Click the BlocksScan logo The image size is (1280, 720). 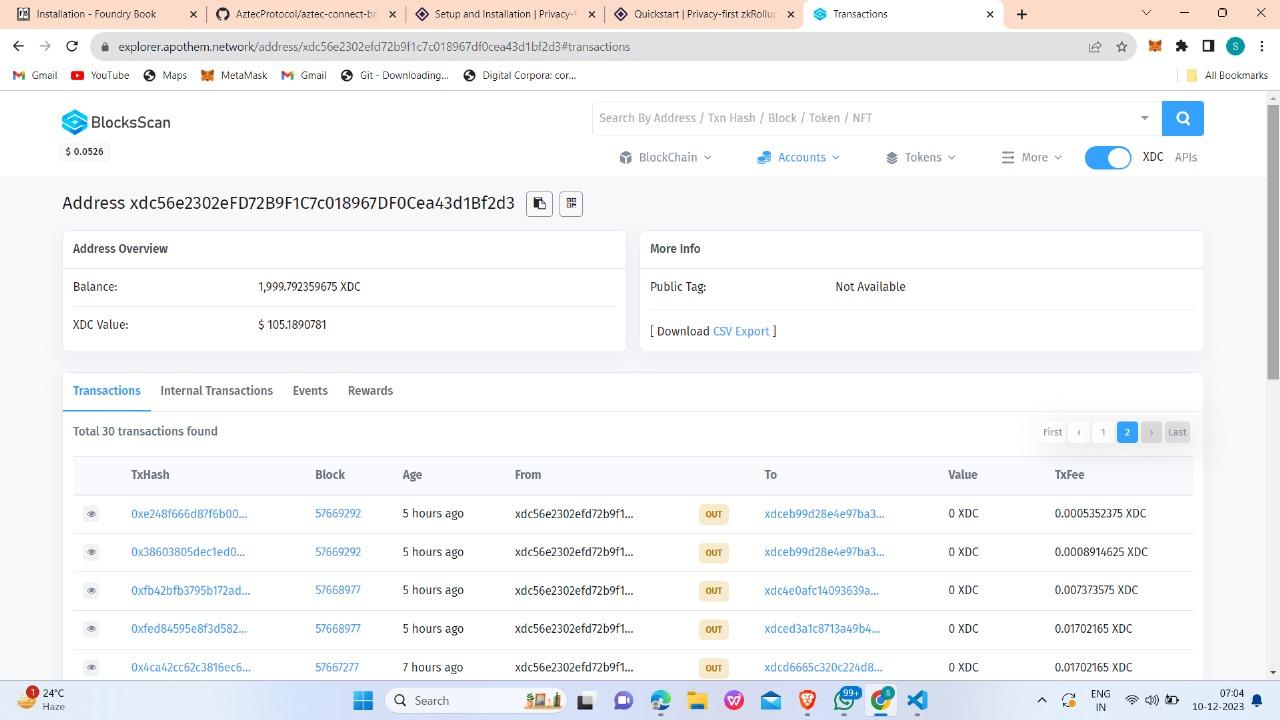click(x=116, y=122)
